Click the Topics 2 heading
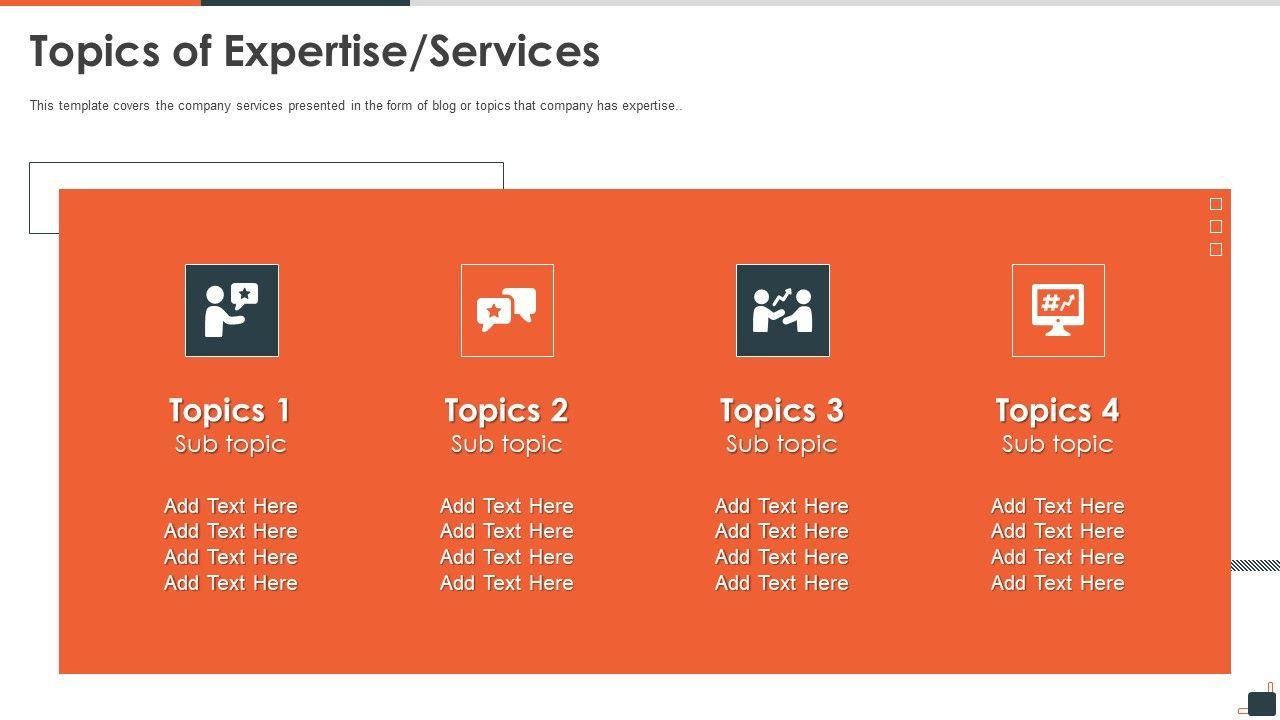 506,410
